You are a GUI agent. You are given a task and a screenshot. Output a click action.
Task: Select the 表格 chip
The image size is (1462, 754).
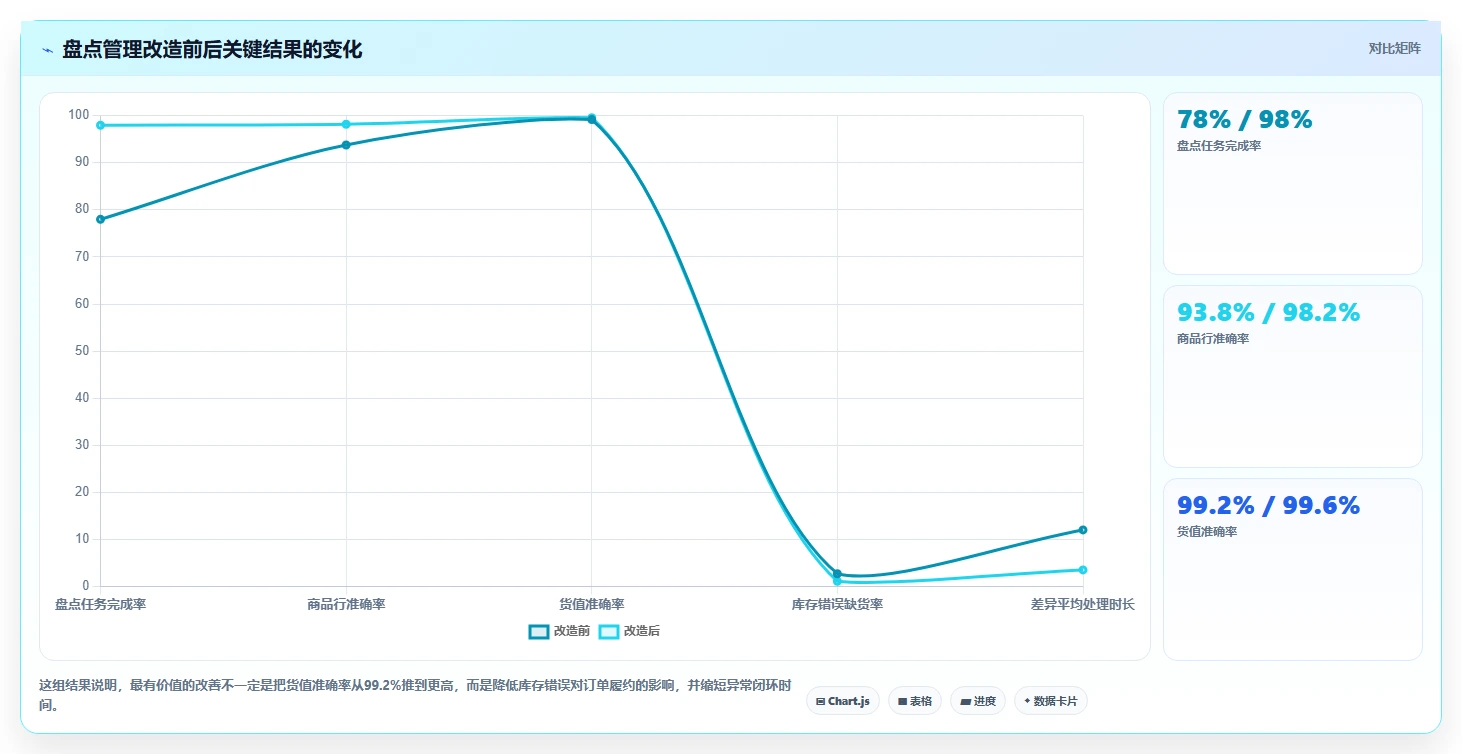coord(915,701)
